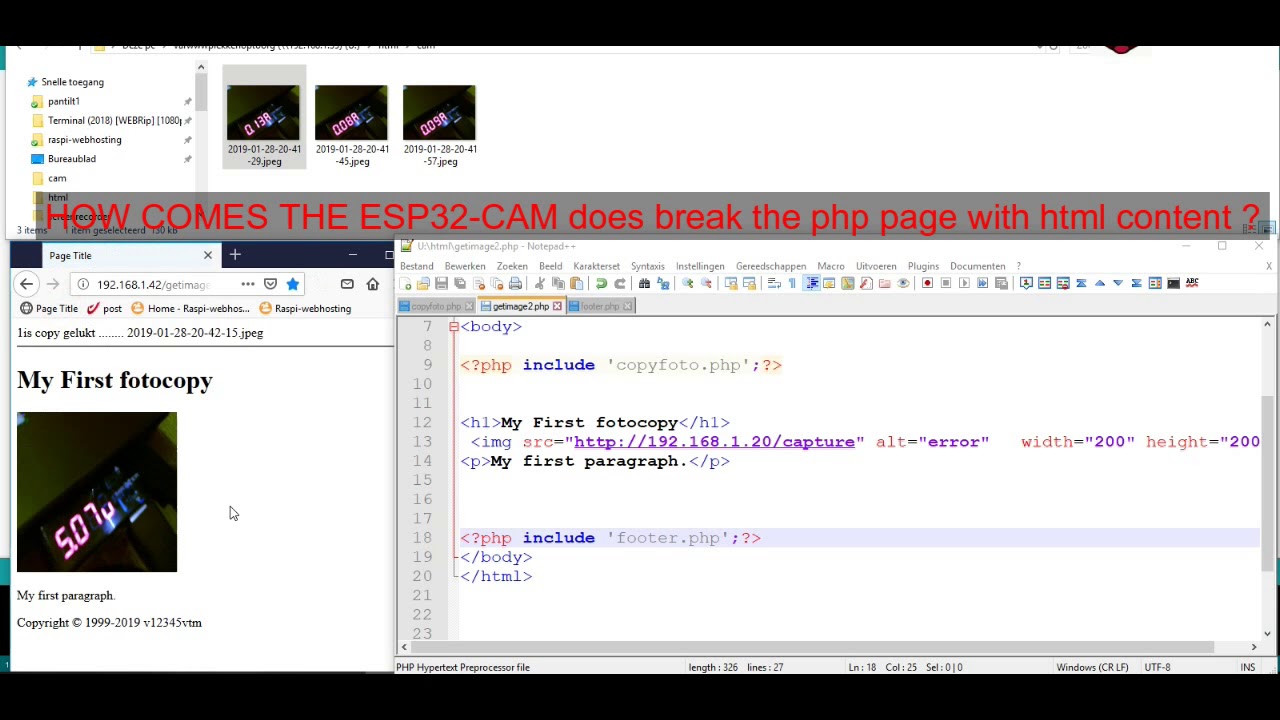Cut selection with the scissors icon

539,284
